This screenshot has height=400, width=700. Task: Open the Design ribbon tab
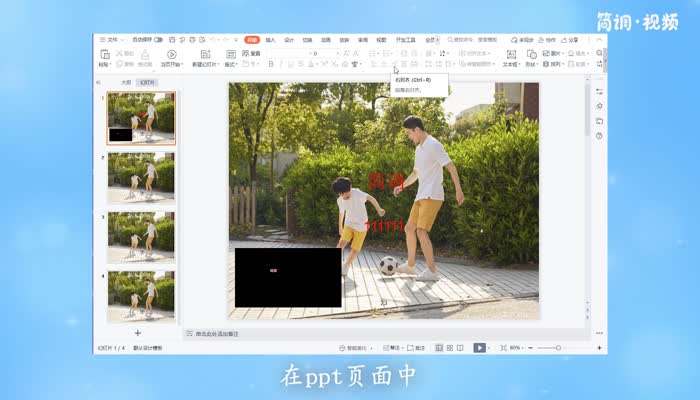coord(290,40)
